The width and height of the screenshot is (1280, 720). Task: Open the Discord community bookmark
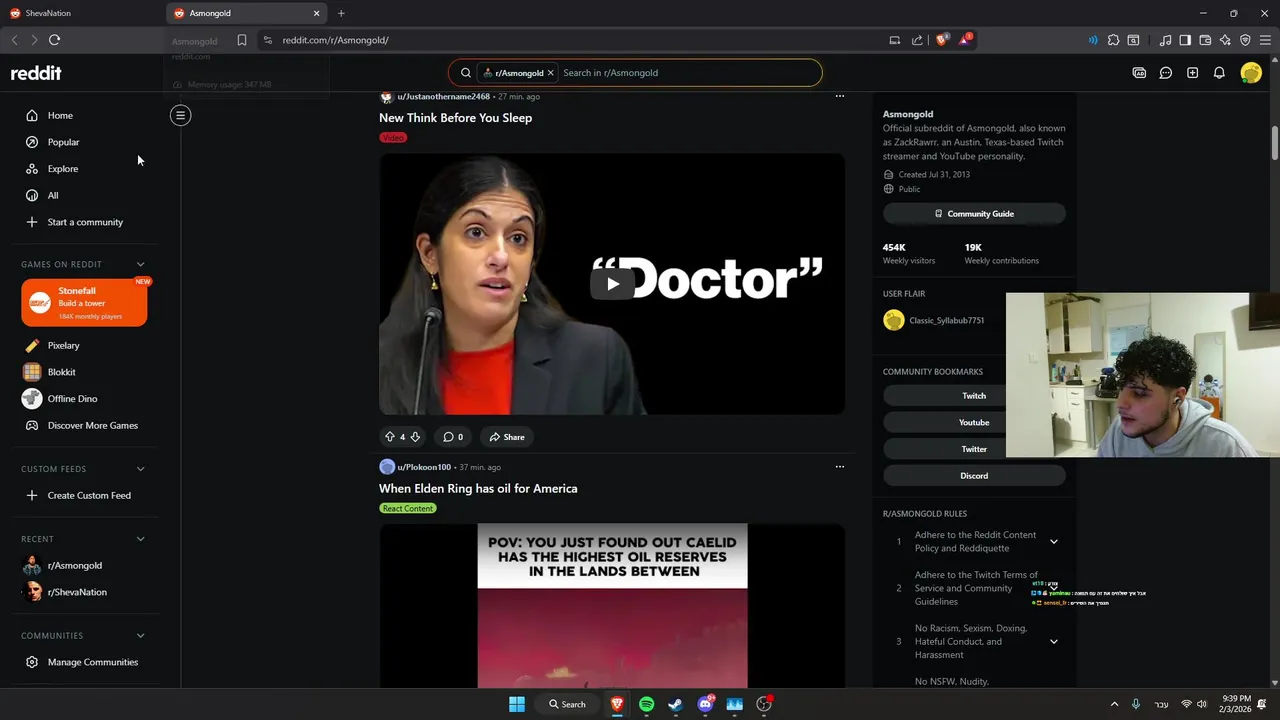pyautogui.click(x=974, y=476)
